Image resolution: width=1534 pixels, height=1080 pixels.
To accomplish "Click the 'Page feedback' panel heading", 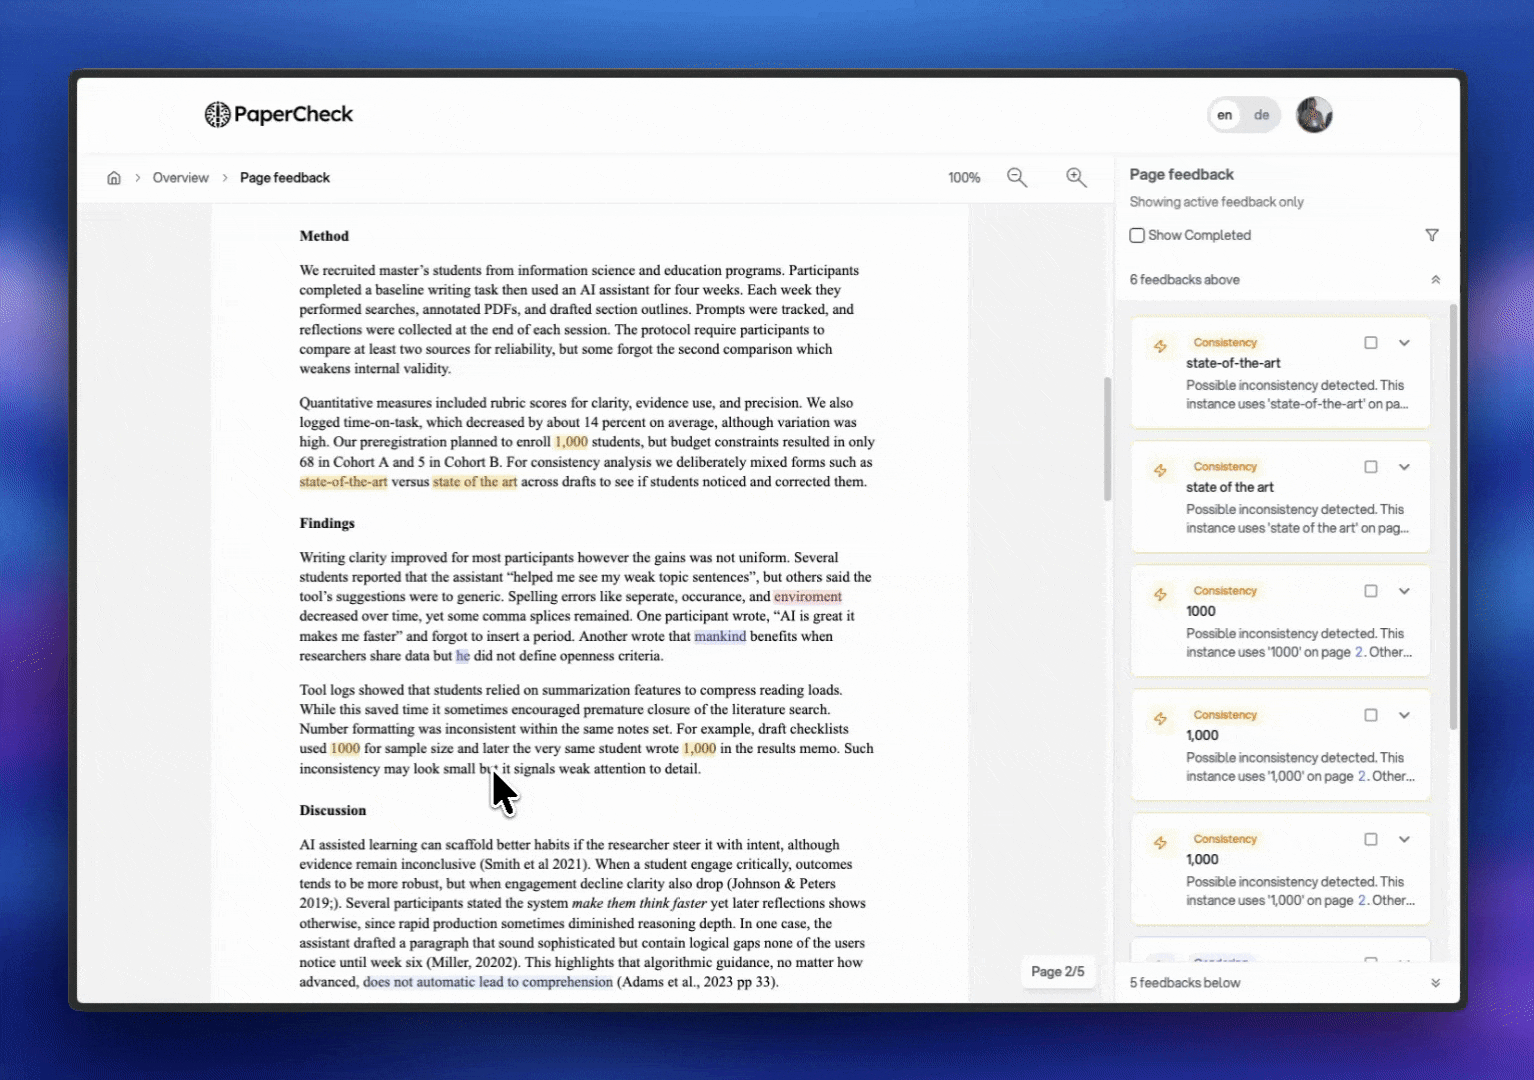I will pos(1182,174).
